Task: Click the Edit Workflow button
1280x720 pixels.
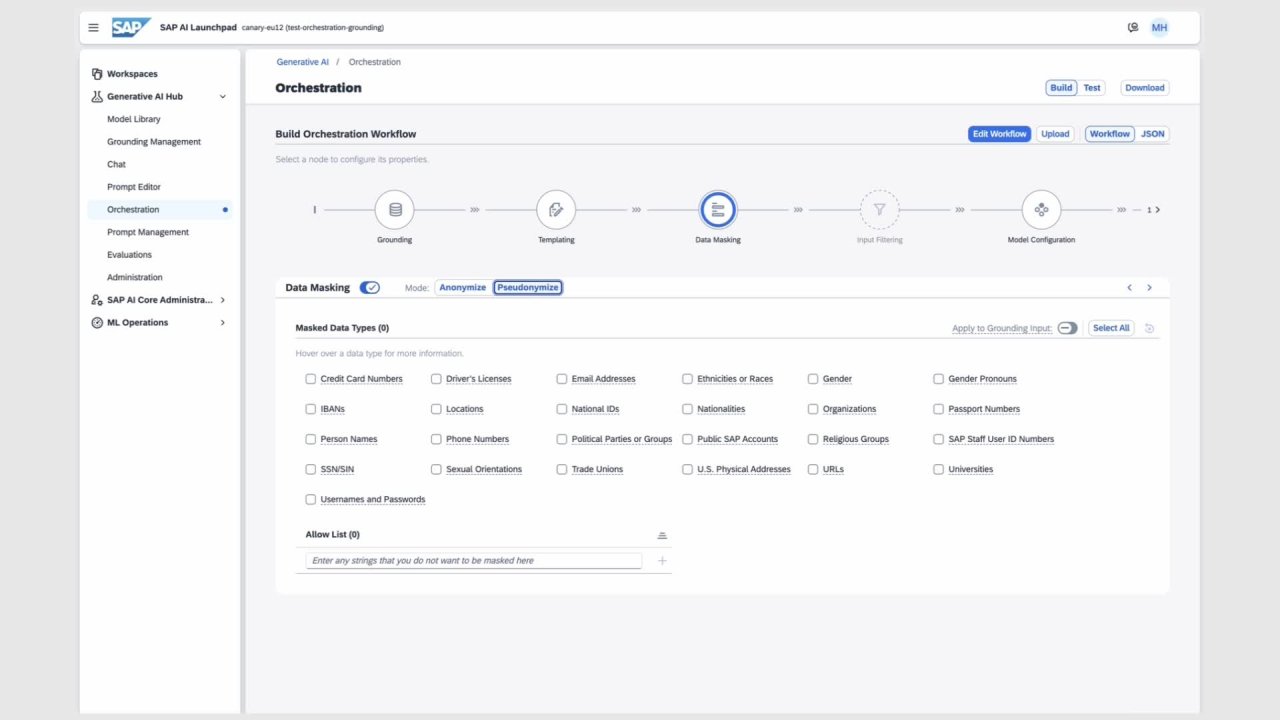Action: (1000, 134)
